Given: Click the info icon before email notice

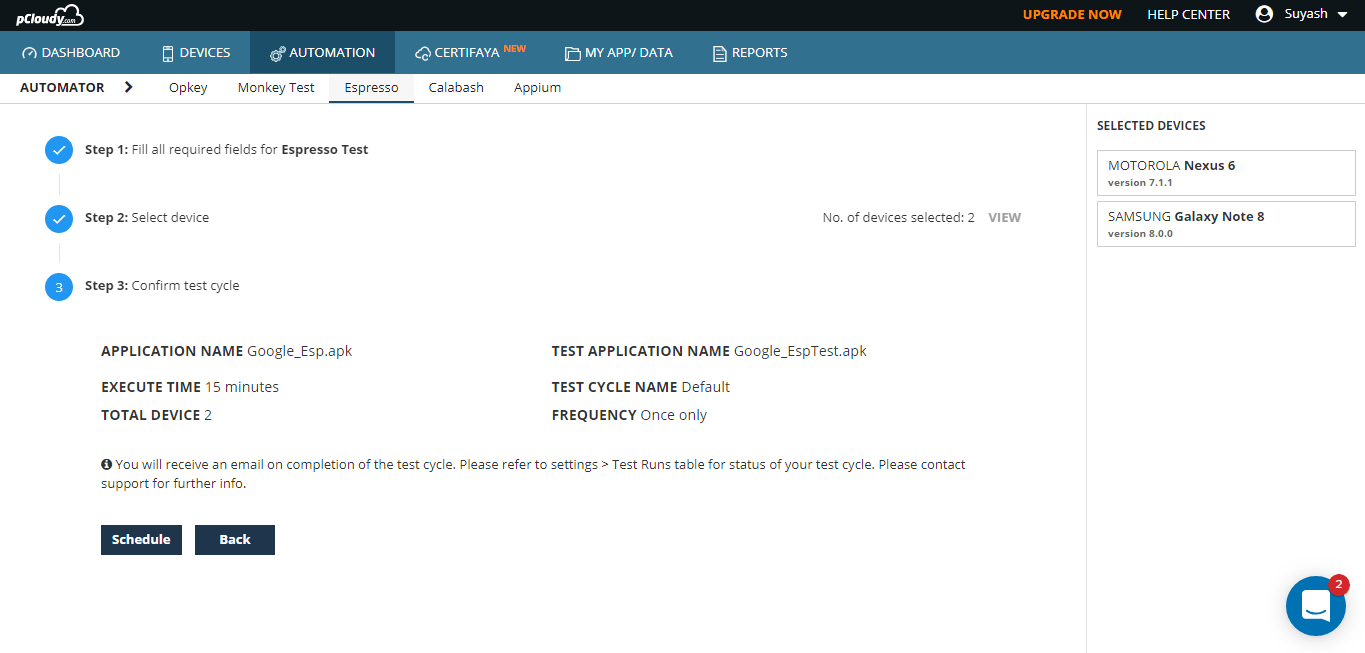Looking at the screenshot, I should pyautogui.click(x=106, y=465).
